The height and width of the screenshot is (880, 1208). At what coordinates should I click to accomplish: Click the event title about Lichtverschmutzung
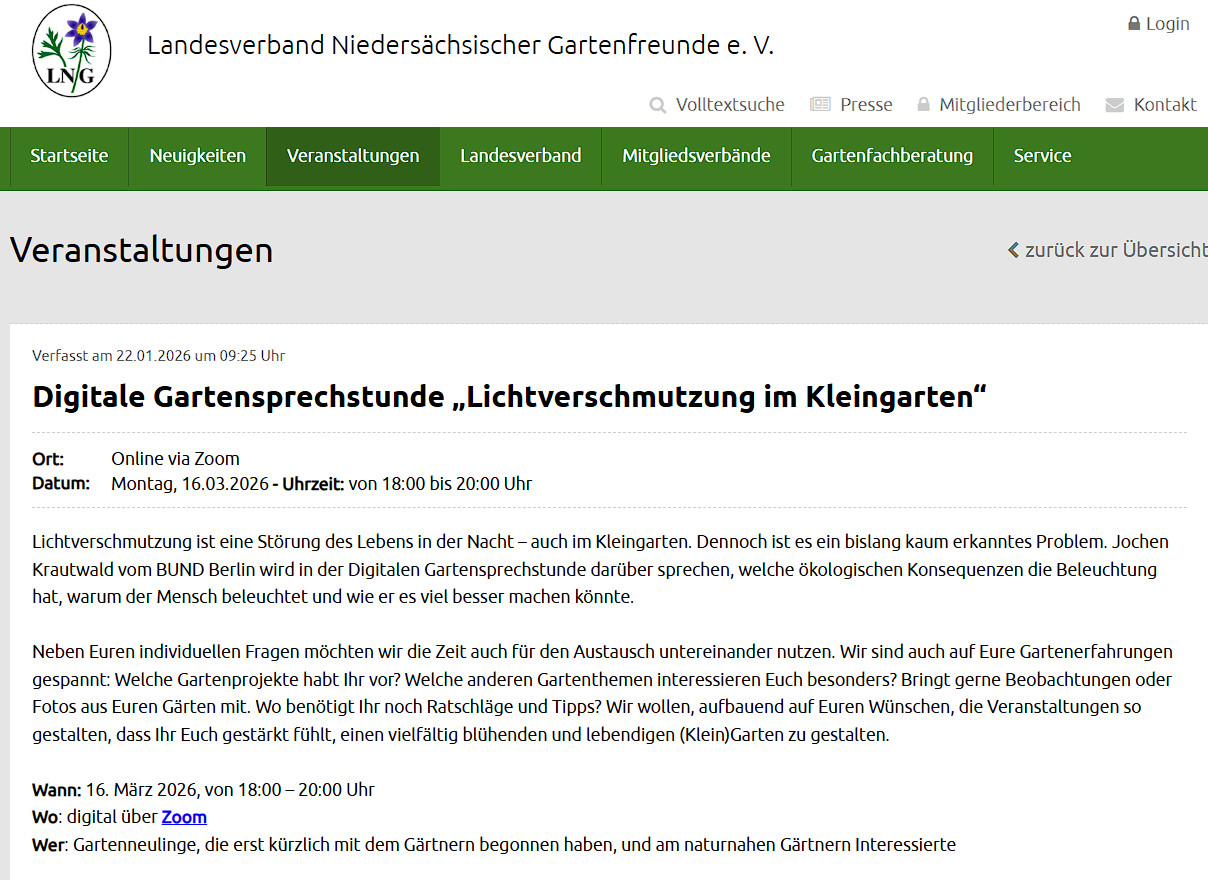click(x=509, y=396)
